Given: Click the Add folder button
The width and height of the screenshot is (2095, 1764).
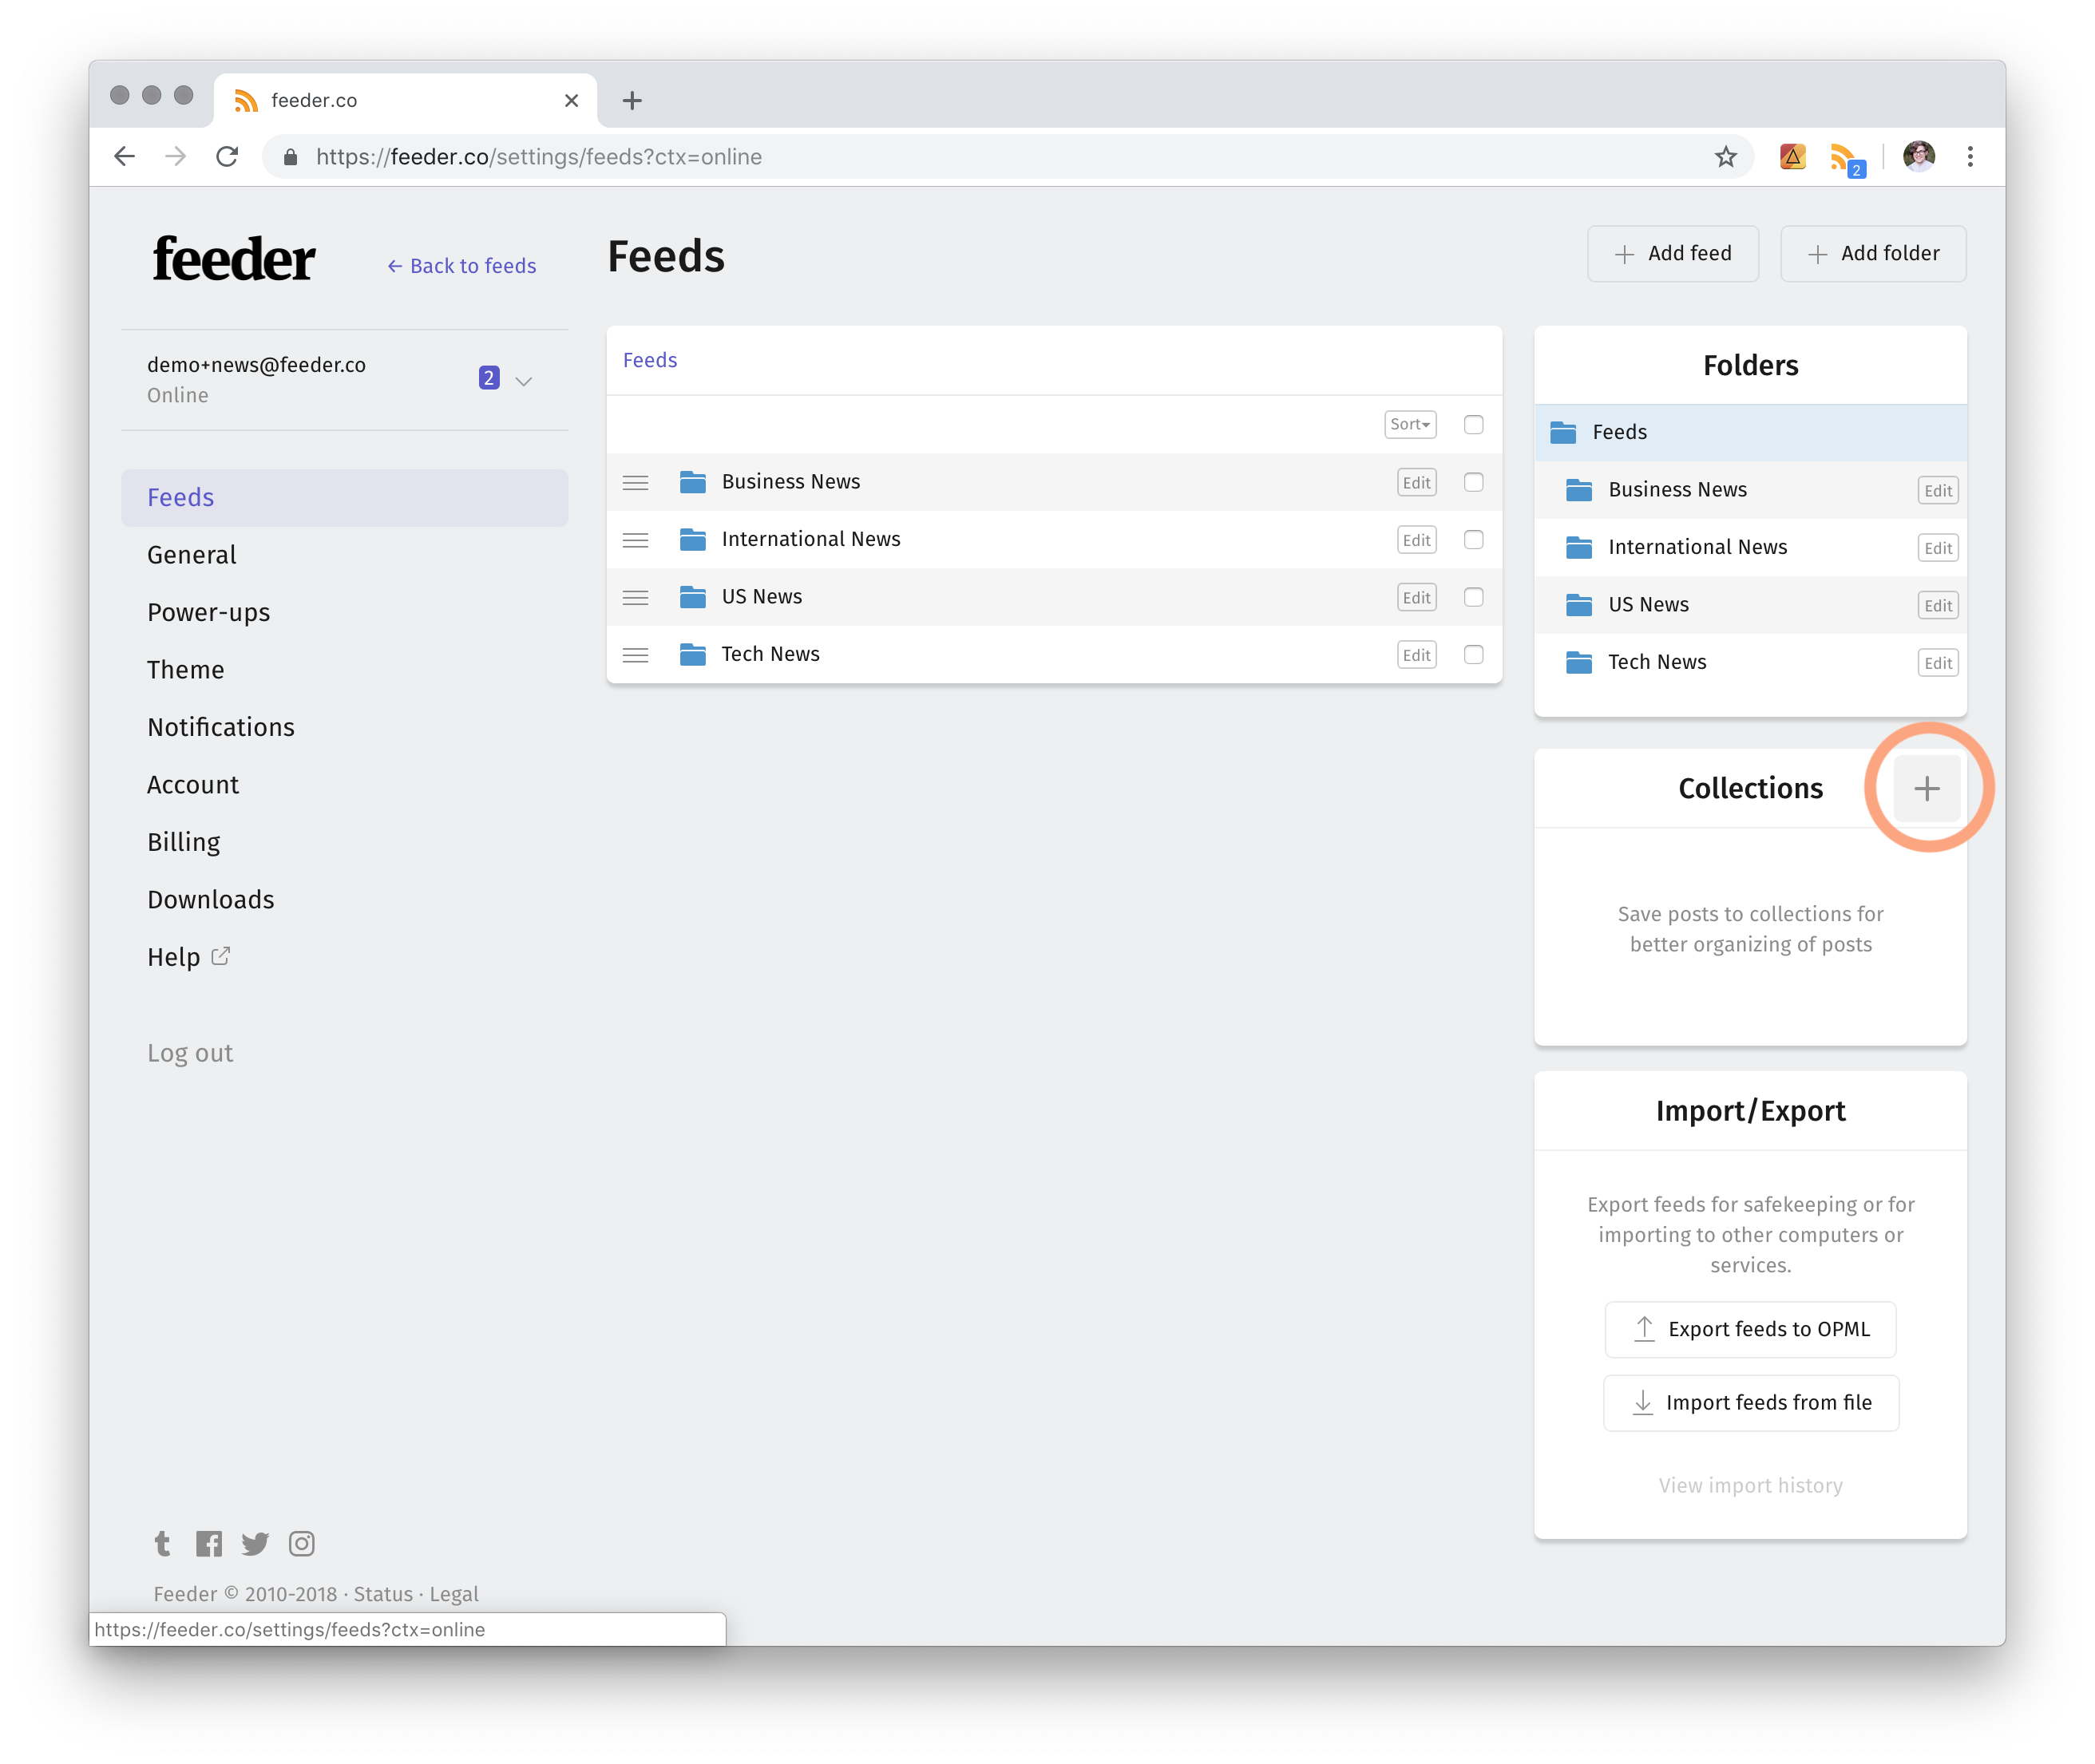Looking at the screenshot, I should [1872, 254].
